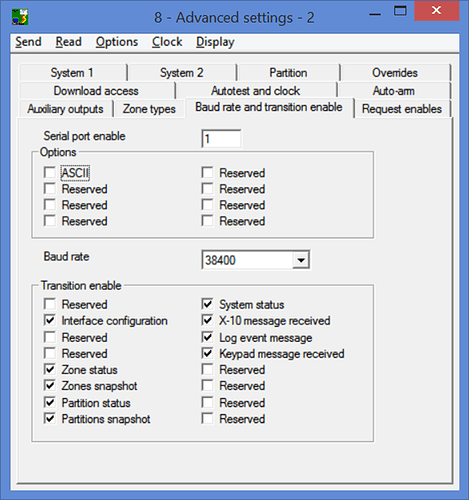Select Baud rate and transition enable tab

(269, 107)
